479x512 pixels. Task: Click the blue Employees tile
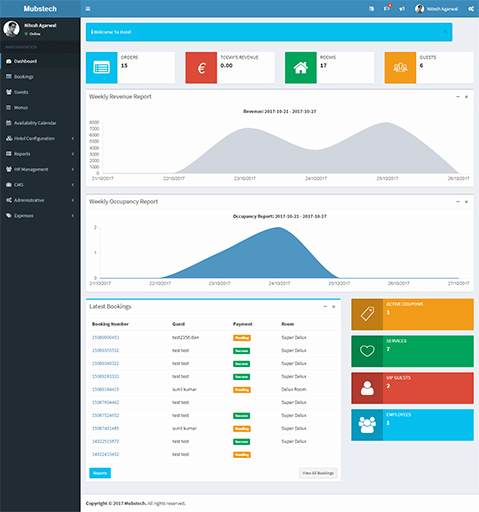(412, 425)
